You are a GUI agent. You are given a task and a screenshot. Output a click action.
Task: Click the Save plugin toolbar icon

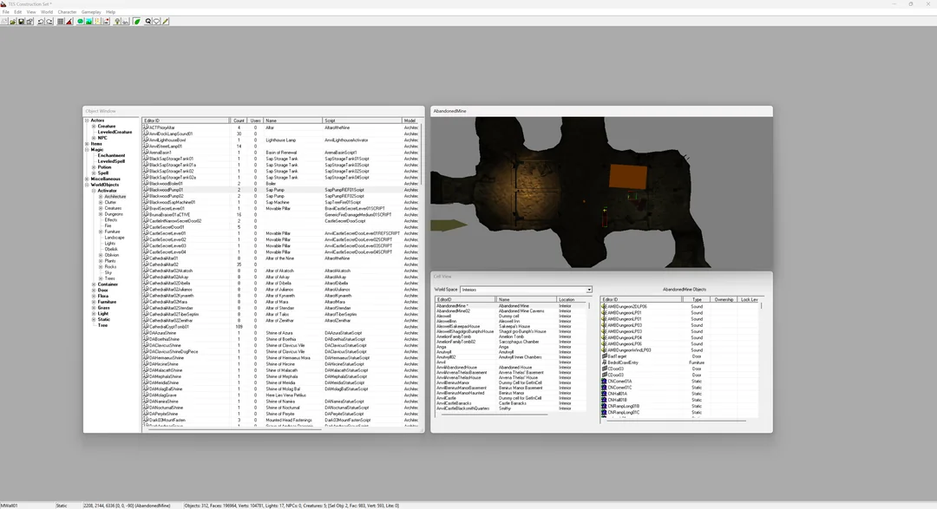coord(21,22)
